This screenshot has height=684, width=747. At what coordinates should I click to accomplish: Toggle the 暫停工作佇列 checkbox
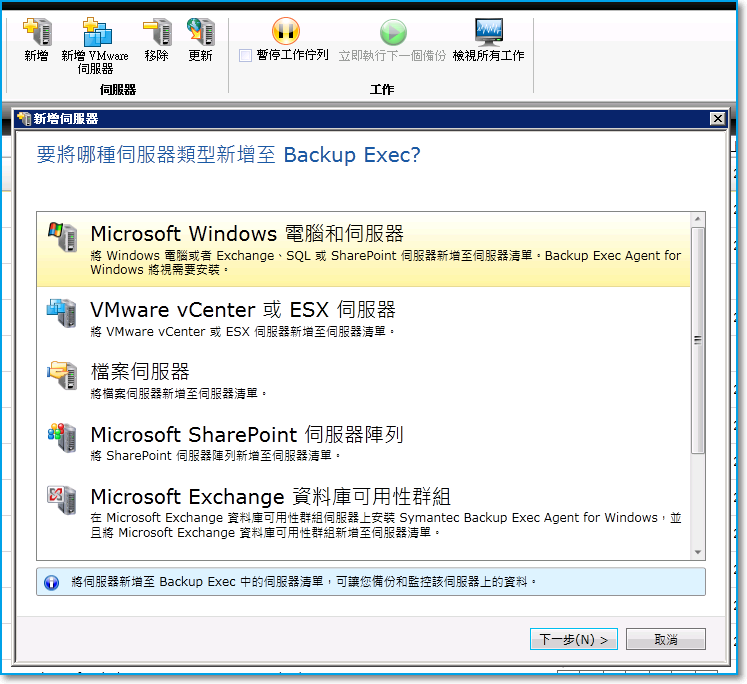(245, 56)
